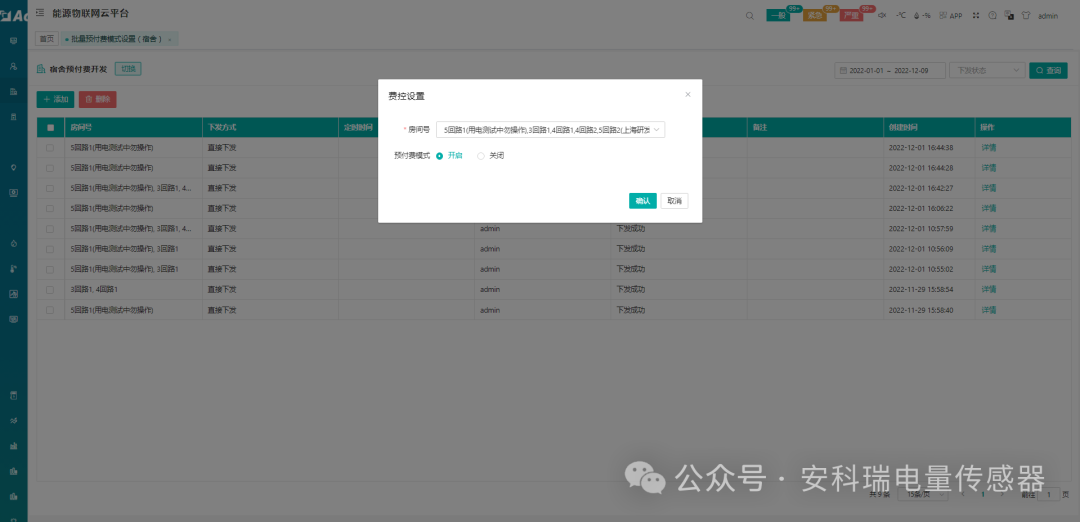Click the dormitory building icon beside title
Viewport: 1080px width, 522px height.
coord(41,69)
